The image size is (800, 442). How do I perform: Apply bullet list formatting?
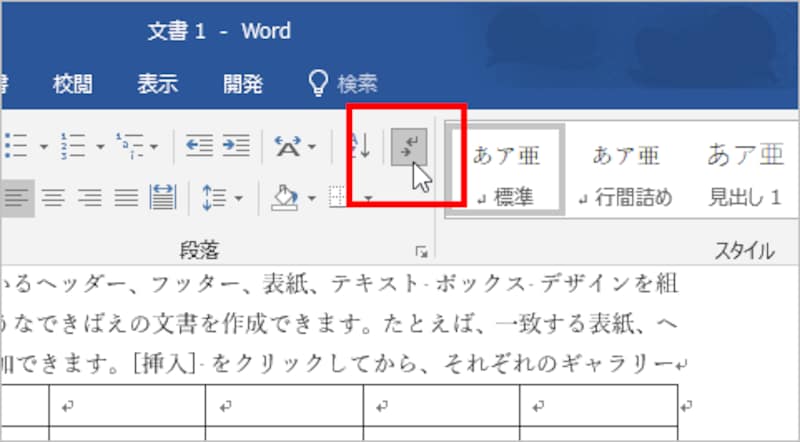(17, 147)
